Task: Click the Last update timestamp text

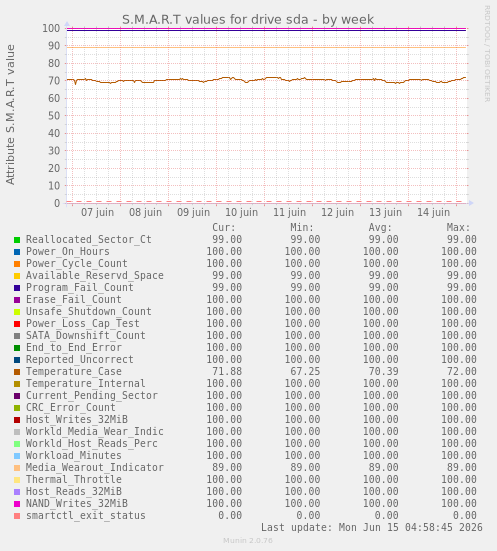Action: tap(372, 527)
